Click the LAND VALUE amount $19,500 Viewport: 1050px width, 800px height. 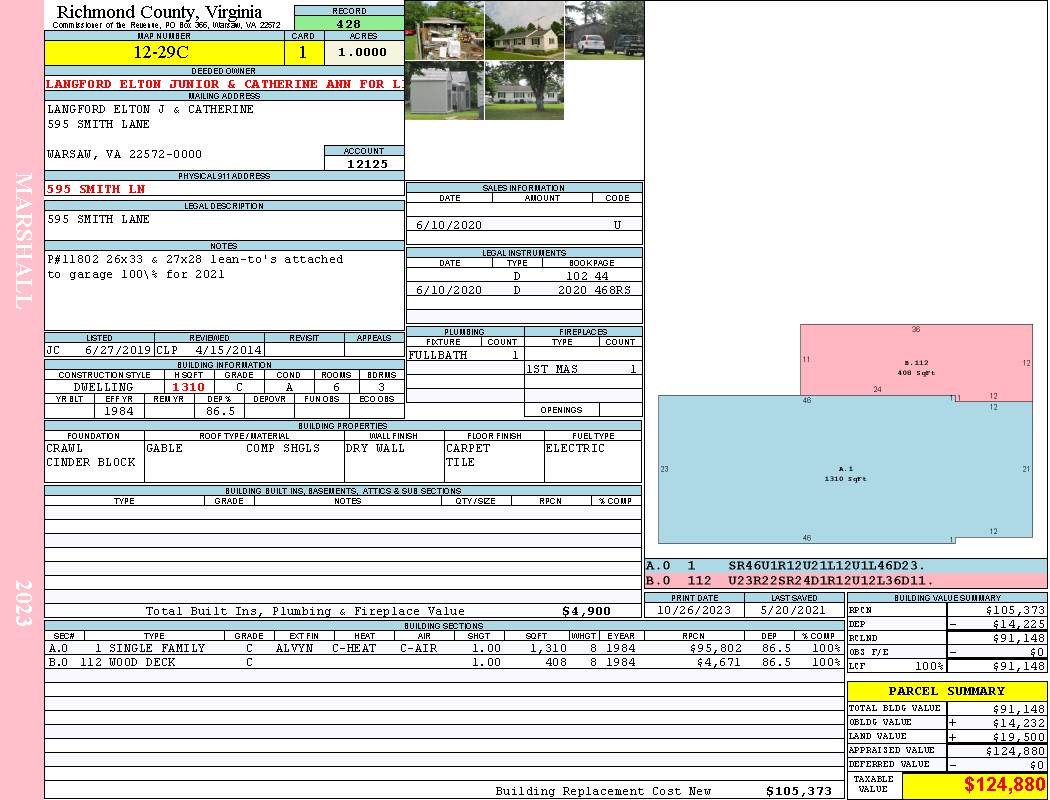click(1019, 737)
